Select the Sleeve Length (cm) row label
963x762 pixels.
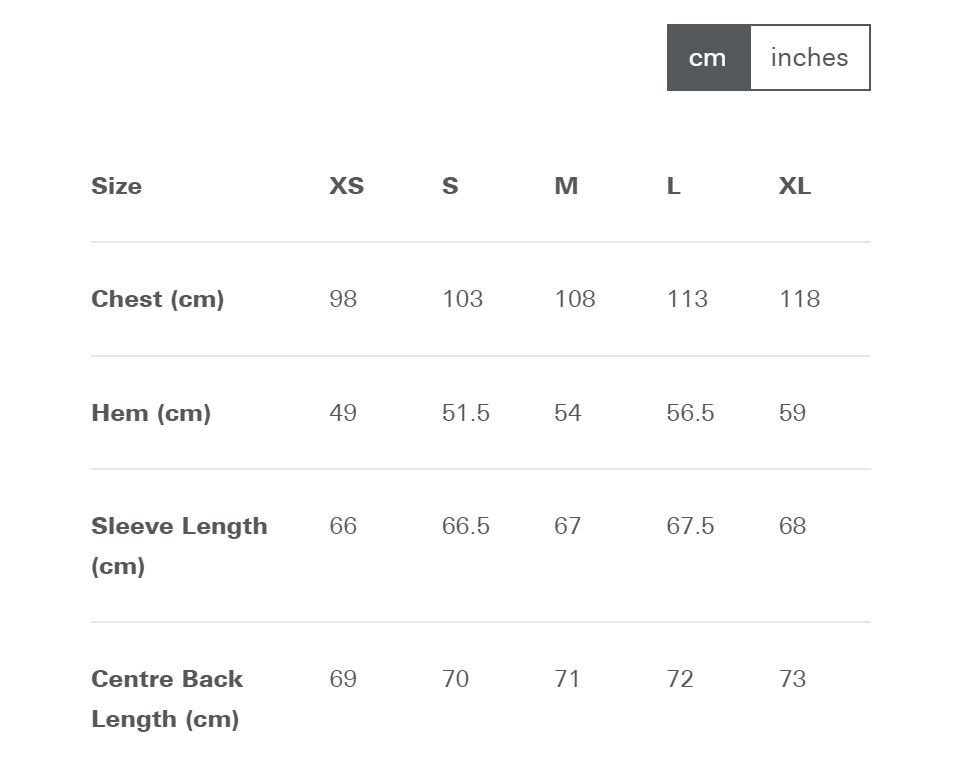click(x=179, y=546)
